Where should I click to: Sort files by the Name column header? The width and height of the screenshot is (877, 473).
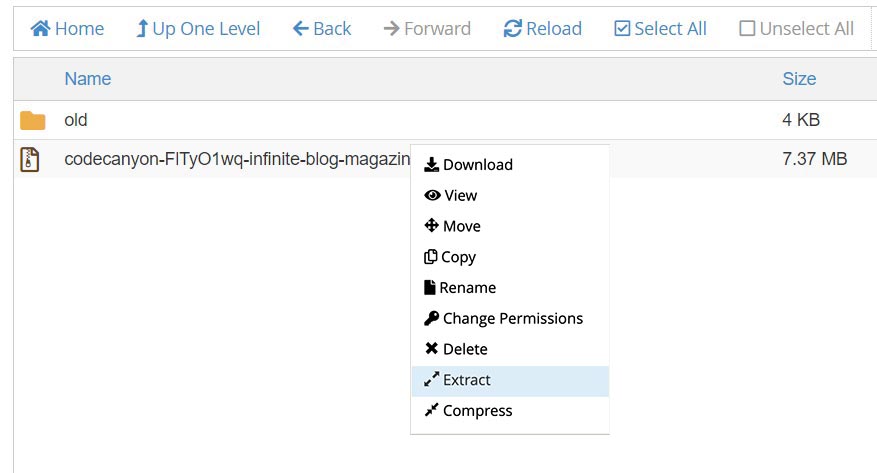pos(87,79)
